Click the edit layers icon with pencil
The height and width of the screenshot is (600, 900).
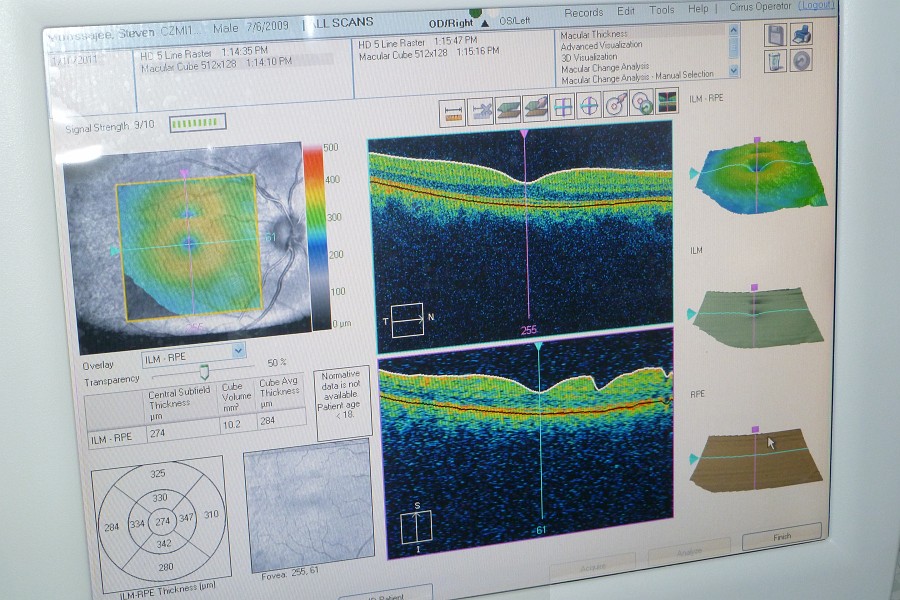pyautogui.click(x=535, y=106)
